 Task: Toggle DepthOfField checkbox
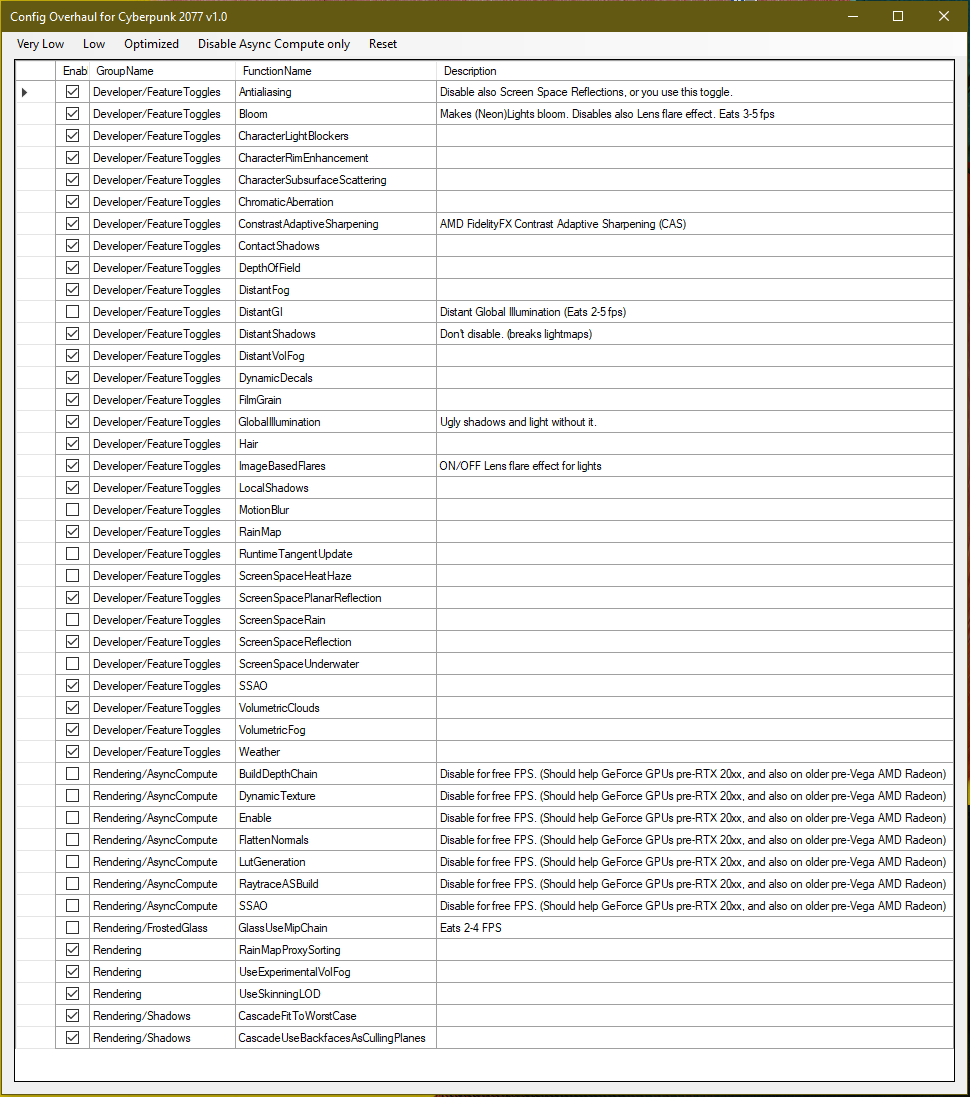coord(72,267)
